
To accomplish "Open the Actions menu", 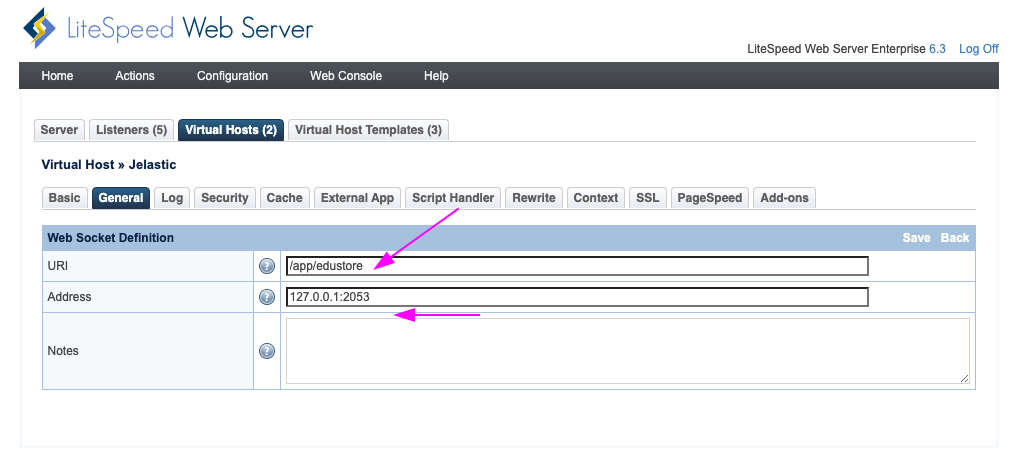I will (135, 76).
